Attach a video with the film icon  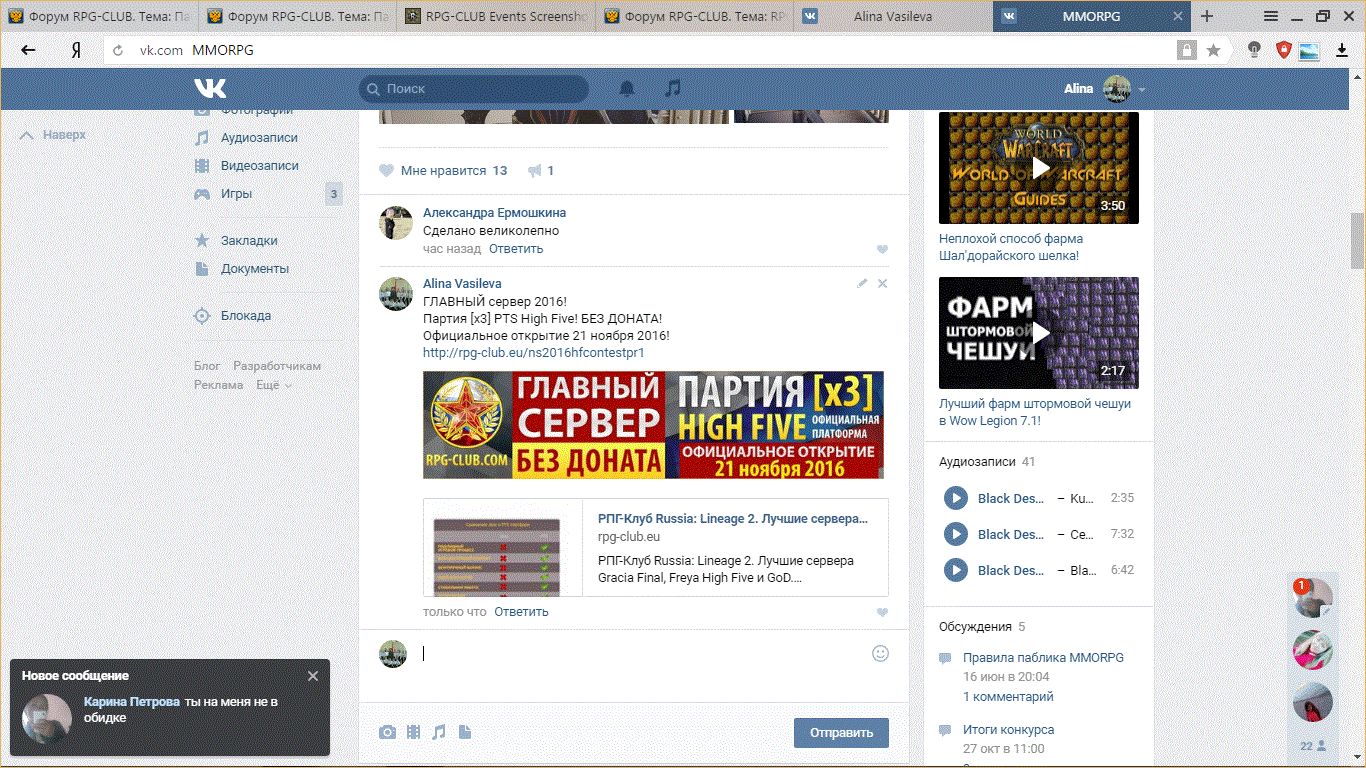click(413, 732)
